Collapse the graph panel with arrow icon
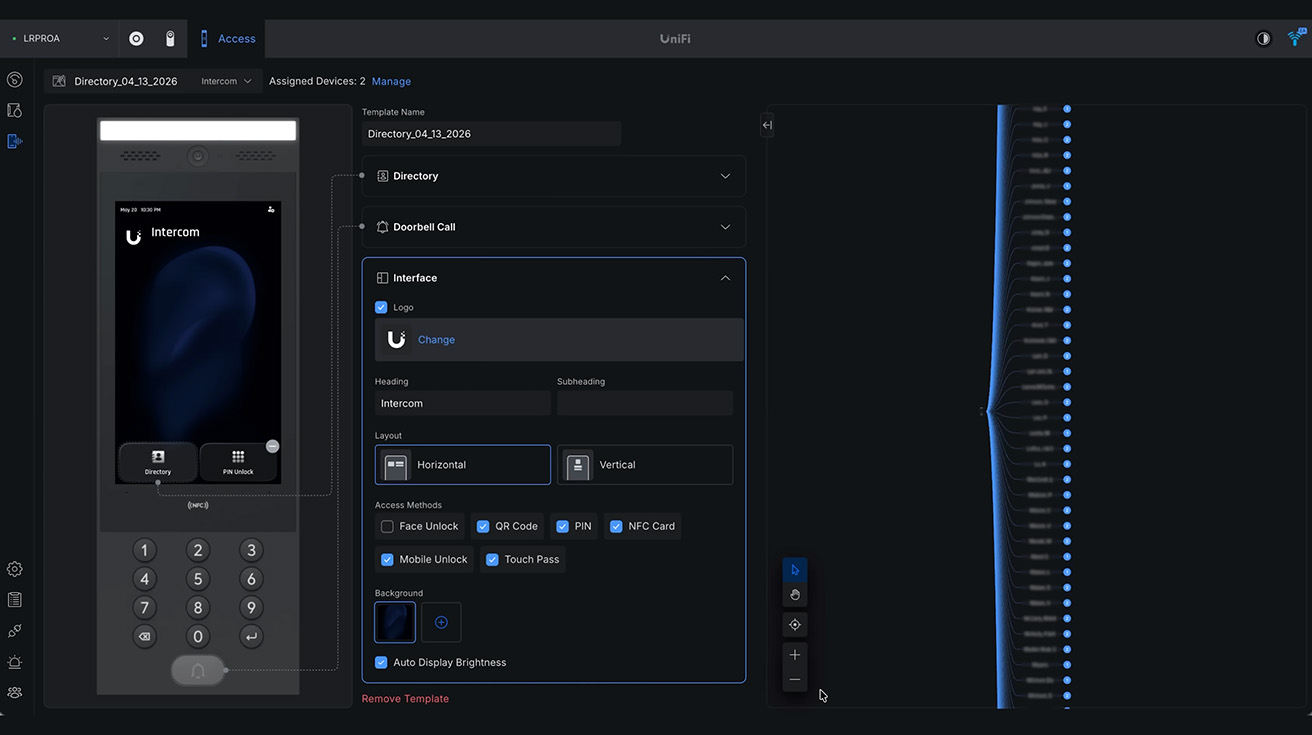The image size is (1312, 735). coord(767,125)
